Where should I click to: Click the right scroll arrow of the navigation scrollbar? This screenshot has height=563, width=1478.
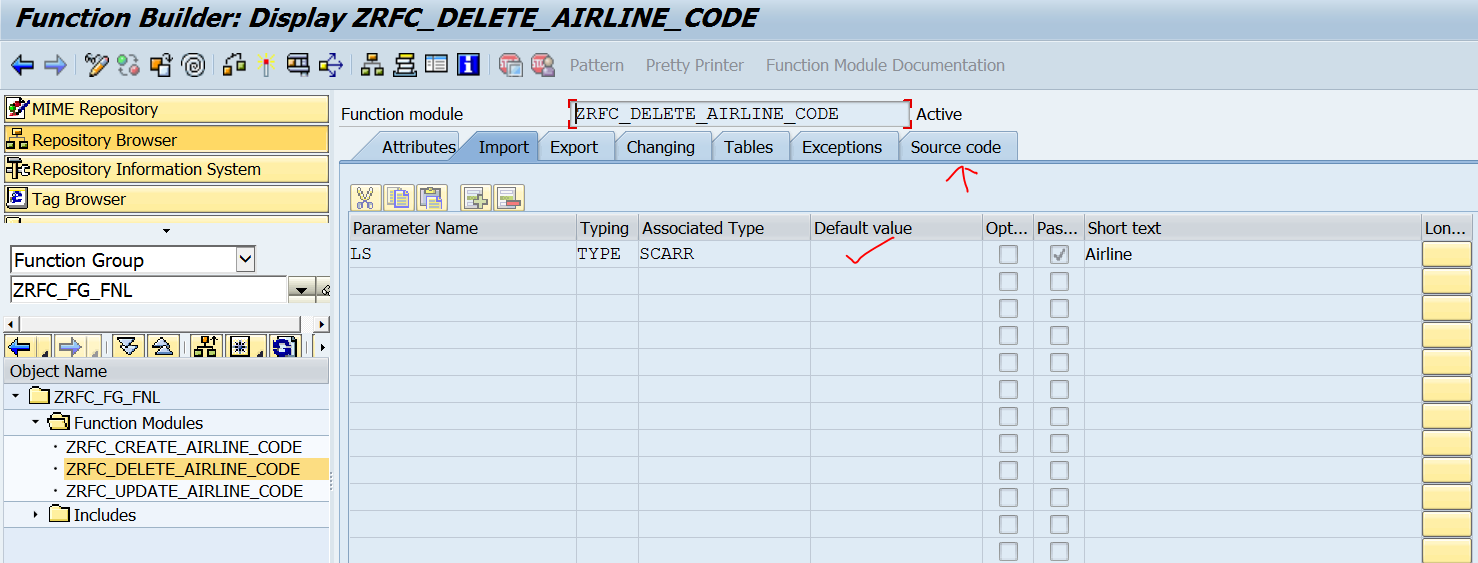[321, 324]
